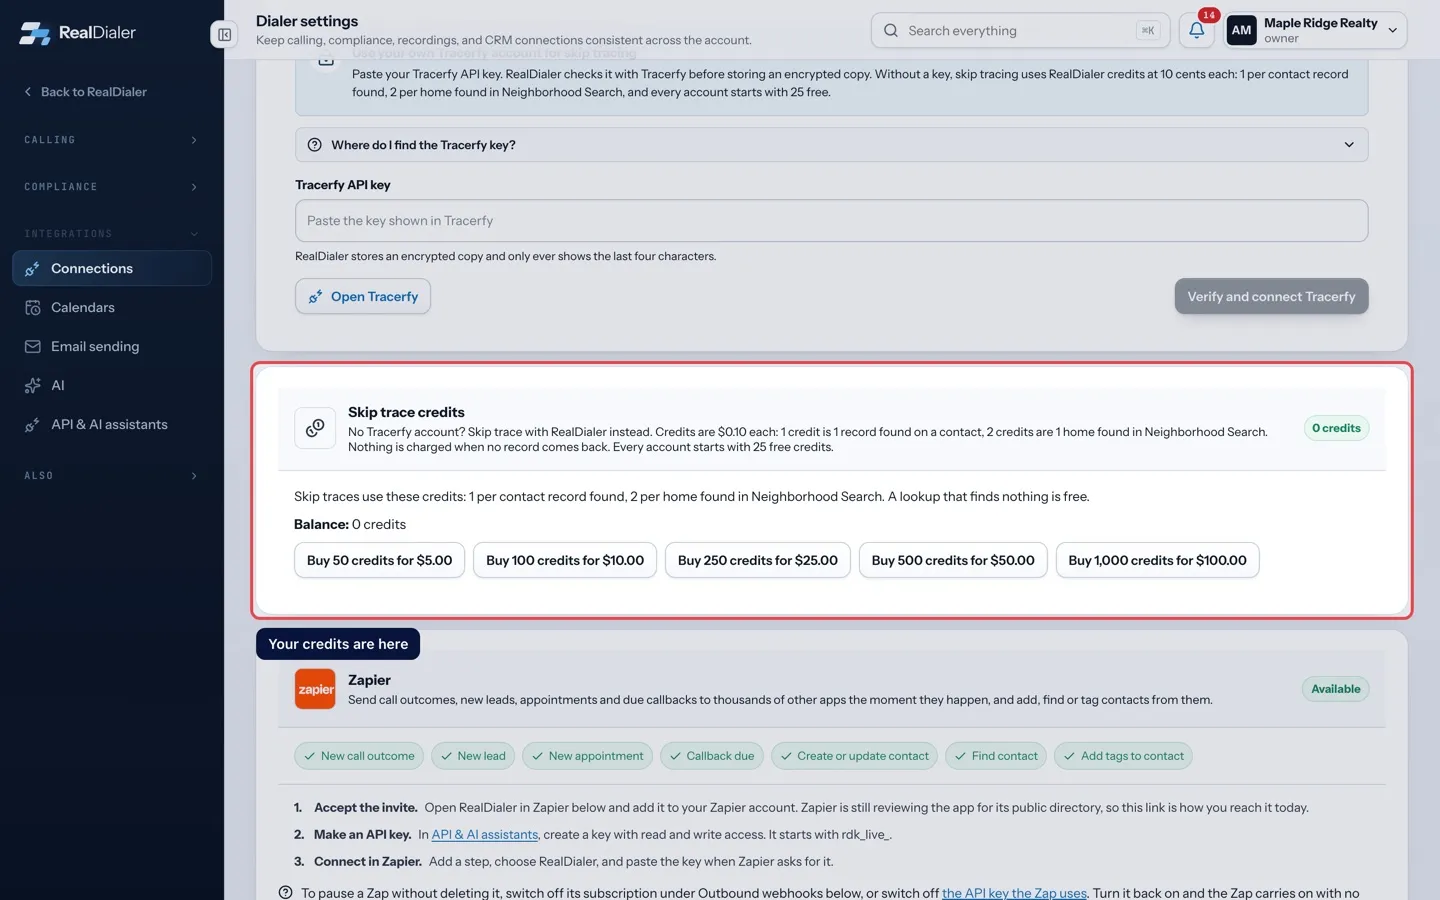Click the Connections plug icon in sidebar

32,268
